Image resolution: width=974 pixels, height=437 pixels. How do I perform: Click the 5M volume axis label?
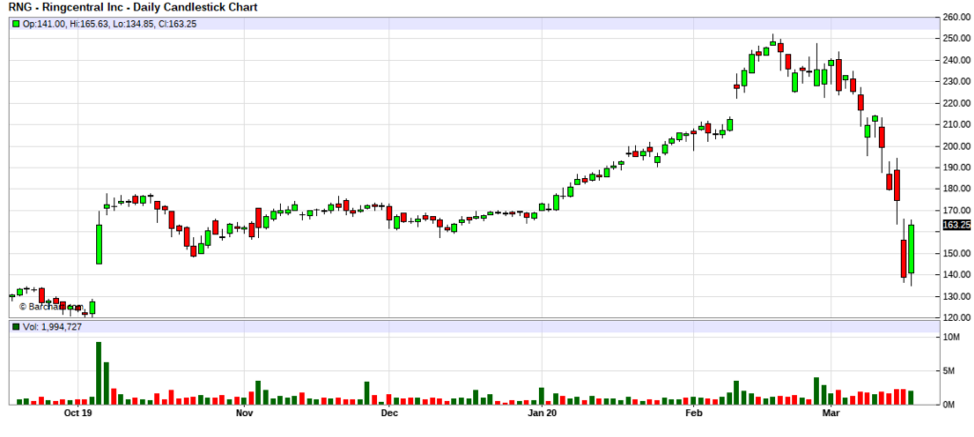pyautogui.click(x=950, y=371)
